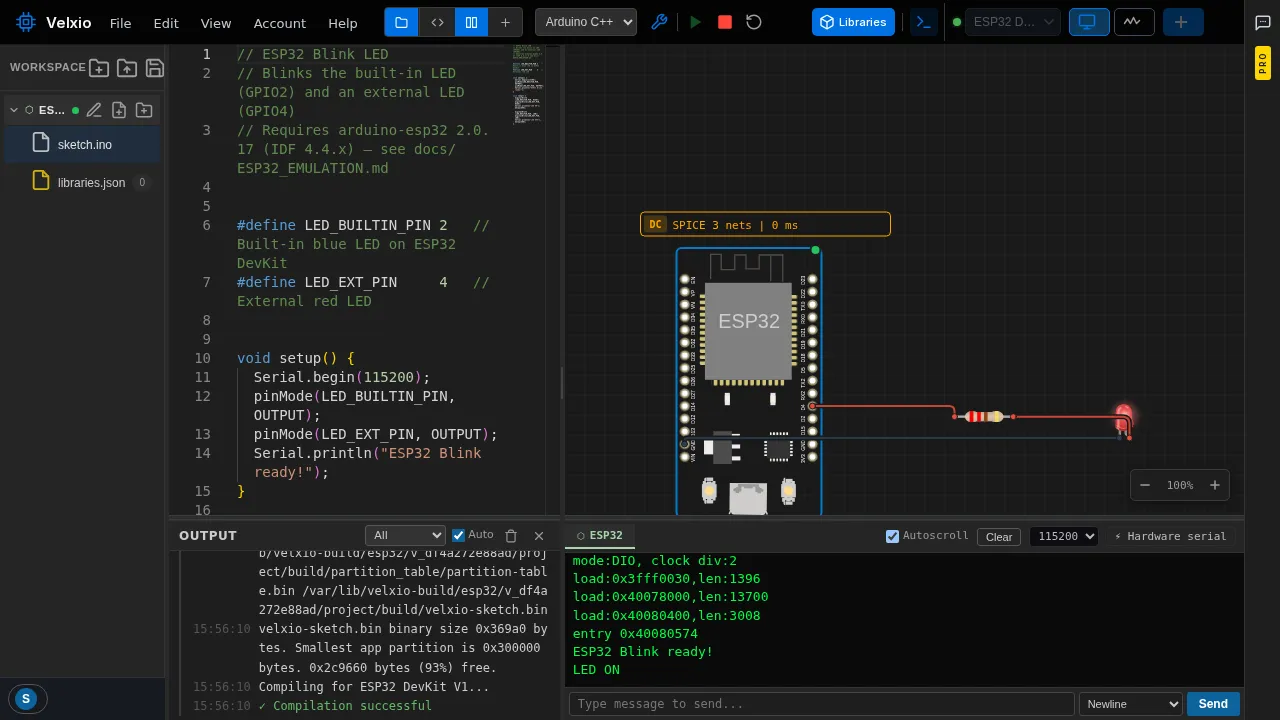The image size is (1280, 720).
Task: Collapse the ESP project tree node
Action: (x=14, y=110)
